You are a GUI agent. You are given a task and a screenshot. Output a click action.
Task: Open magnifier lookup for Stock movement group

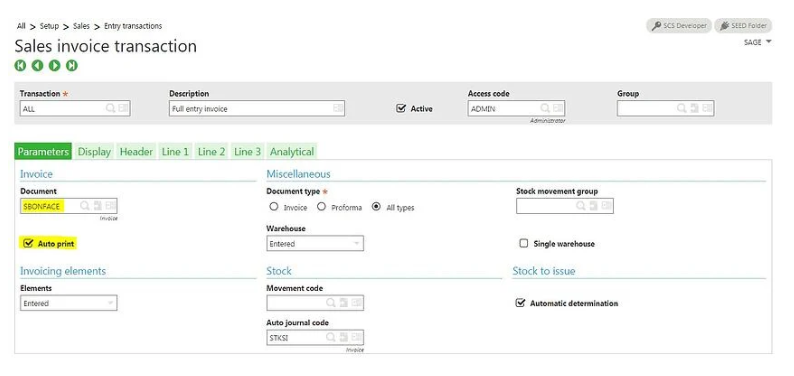580,206
